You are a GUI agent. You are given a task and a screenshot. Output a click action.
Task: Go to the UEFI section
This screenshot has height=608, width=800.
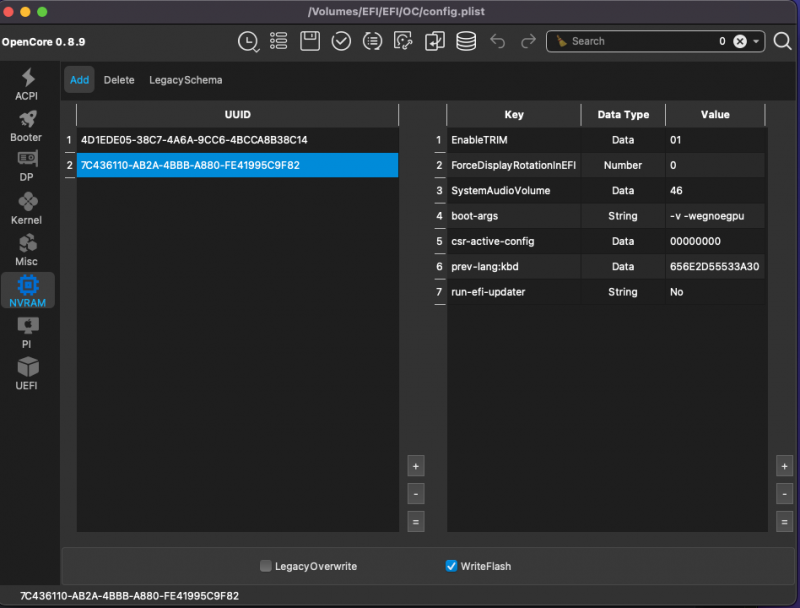[x=27, y=373]
